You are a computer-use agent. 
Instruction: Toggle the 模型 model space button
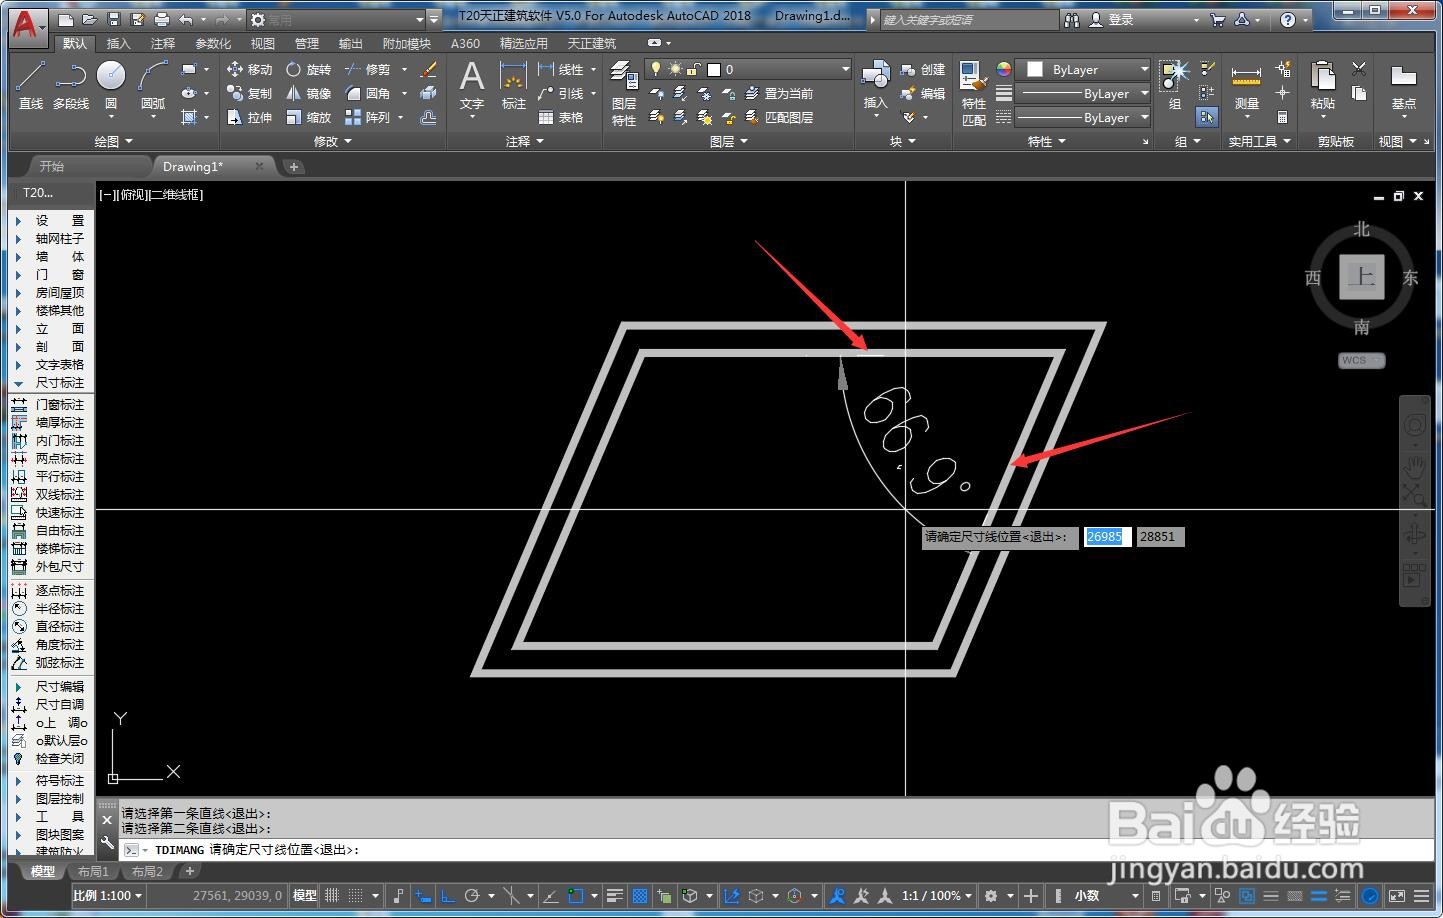click(304, 896)
